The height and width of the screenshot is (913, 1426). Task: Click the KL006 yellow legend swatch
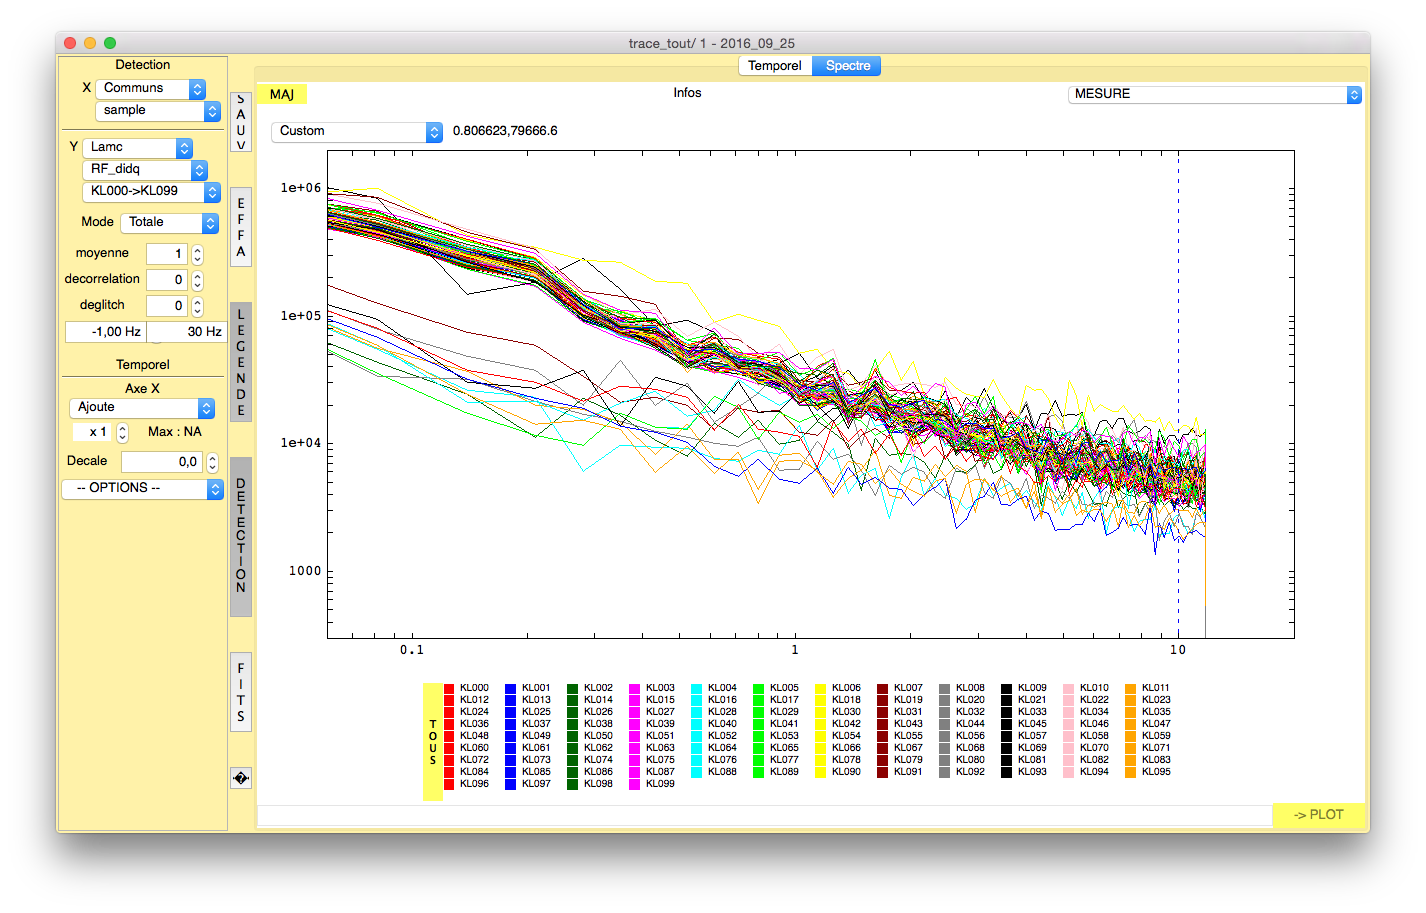tap(821, 689)
